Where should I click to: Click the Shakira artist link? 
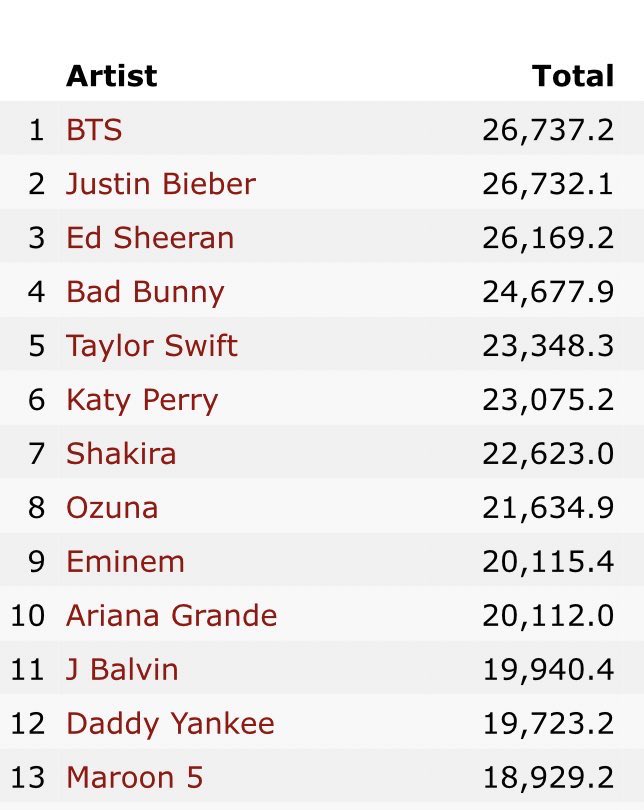tap(121, 454)
